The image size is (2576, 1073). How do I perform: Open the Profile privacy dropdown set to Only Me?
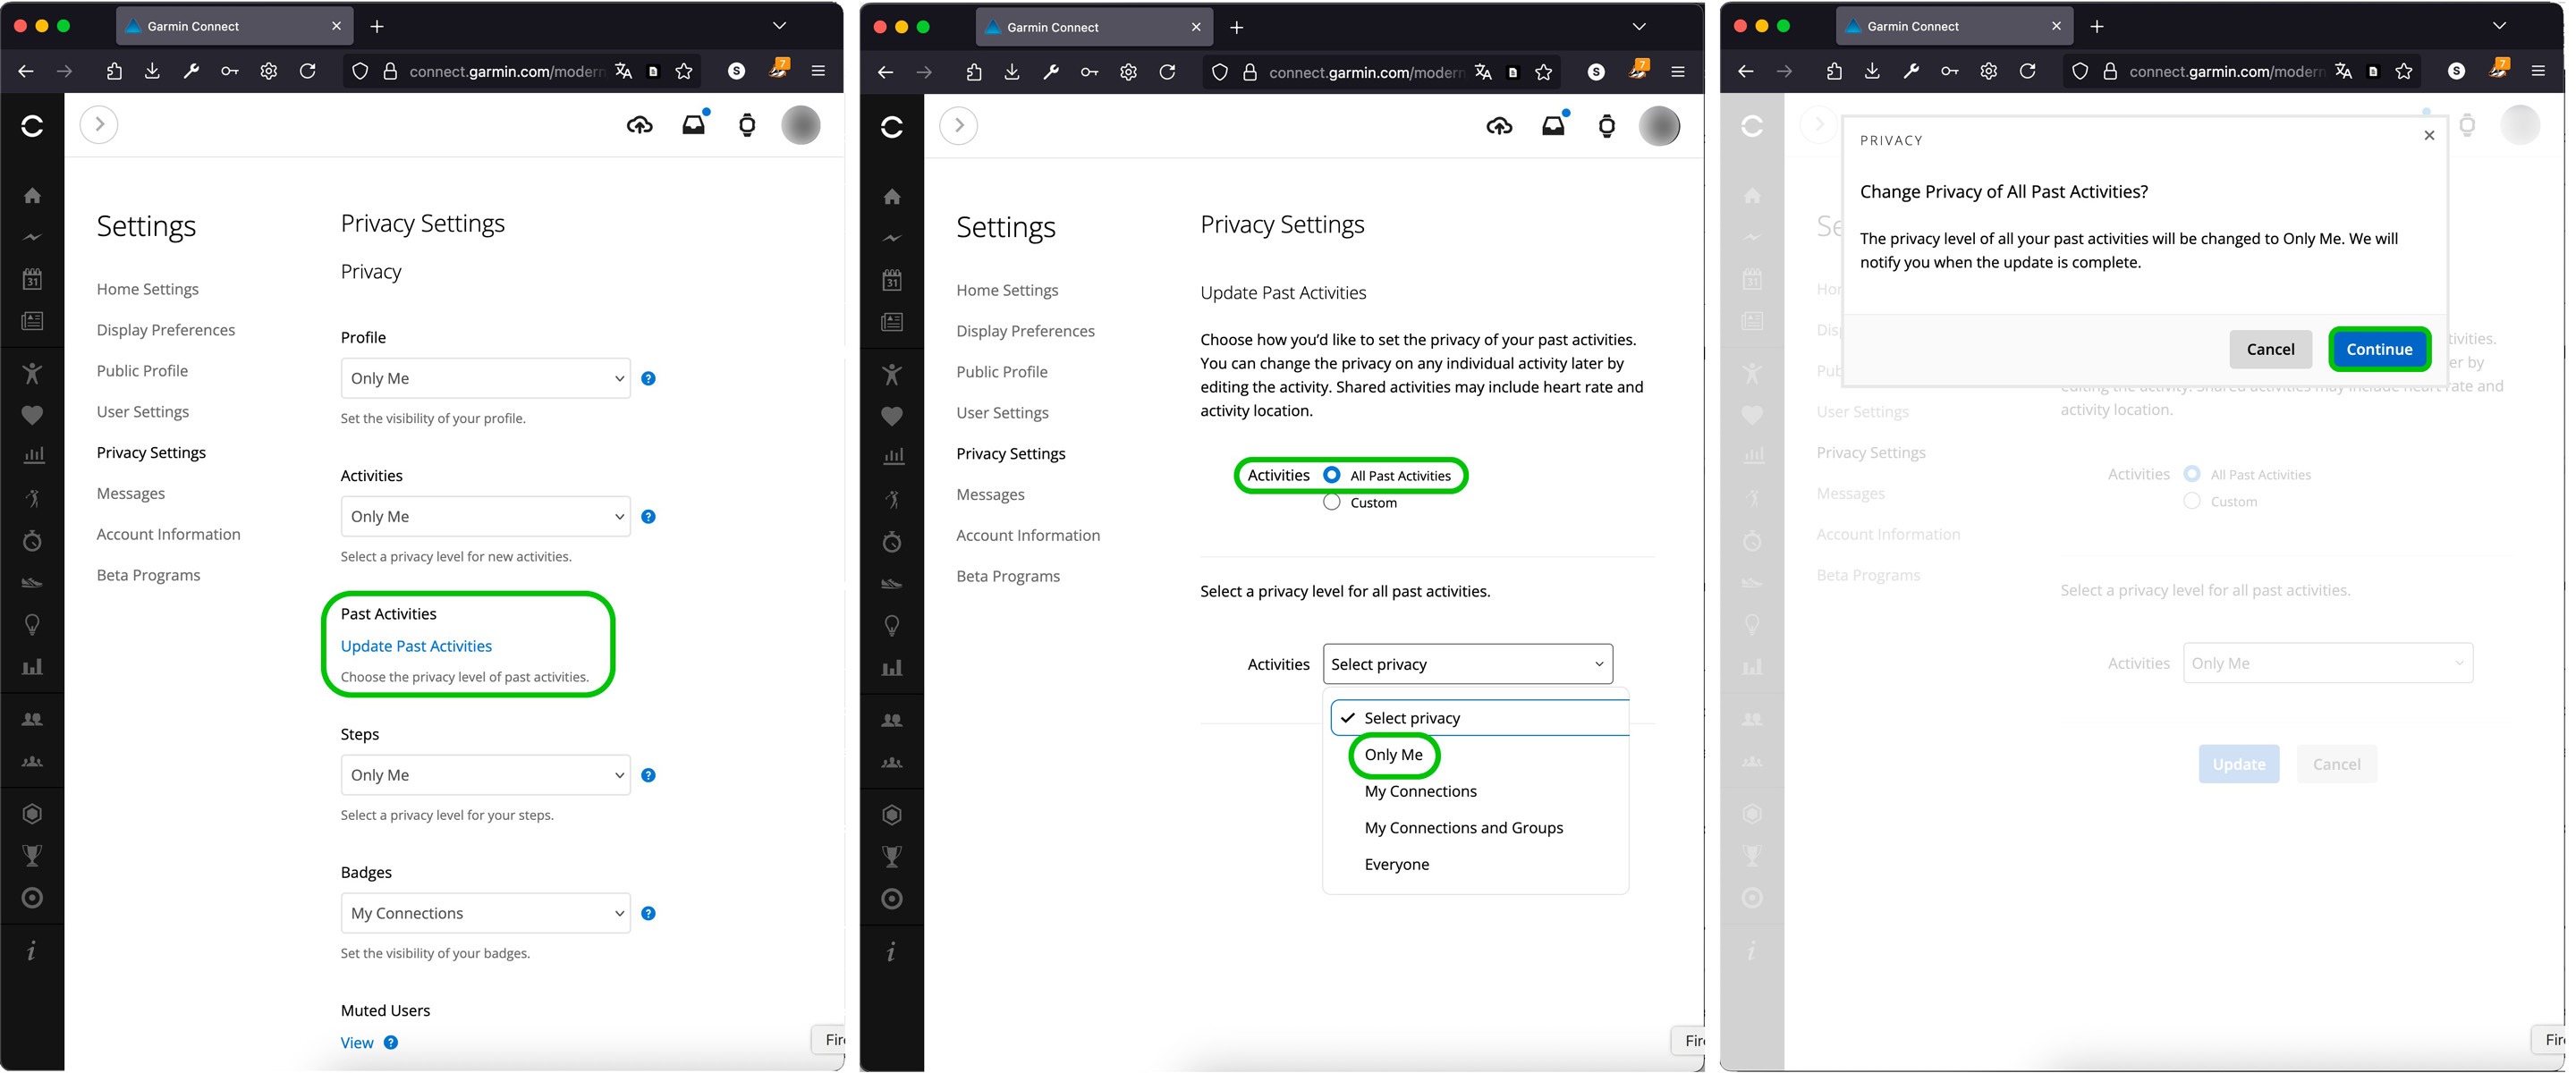tap(485, 378)
